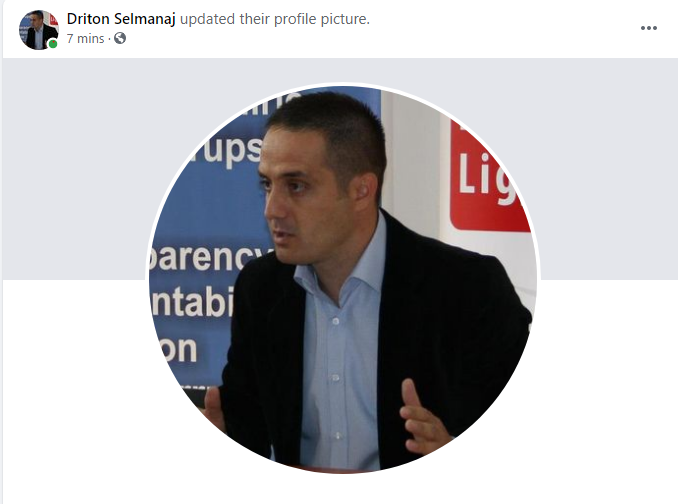Click the globe public audience icon
The height and width of the screenshot is (504, 678).
[120, 38]
